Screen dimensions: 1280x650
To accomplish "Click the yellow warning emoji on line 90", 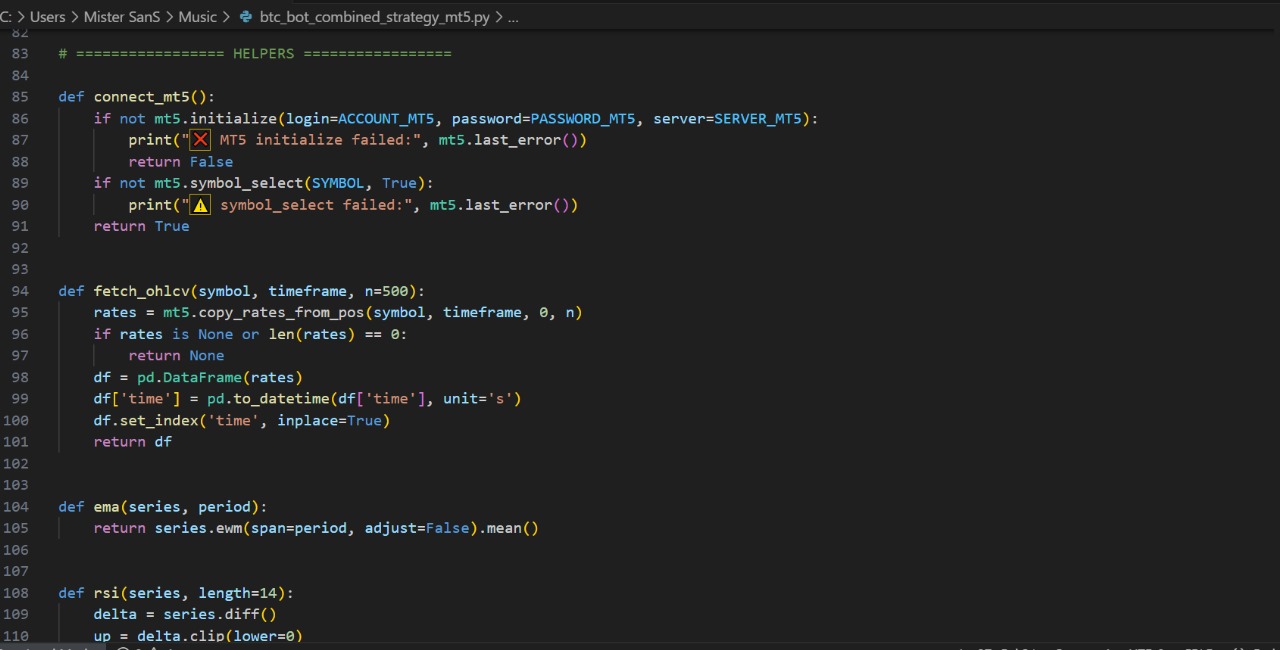I will pyautogui.click(x=200, y=205).
